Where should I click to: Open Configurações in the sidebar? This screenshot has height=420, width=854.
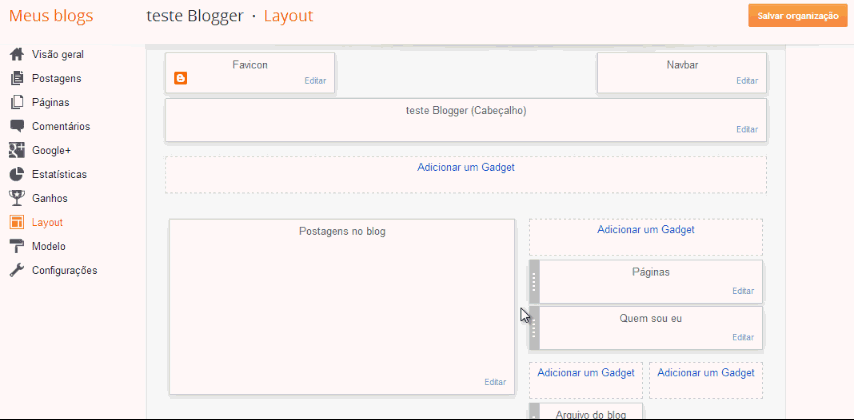click(x=64, y=270)
